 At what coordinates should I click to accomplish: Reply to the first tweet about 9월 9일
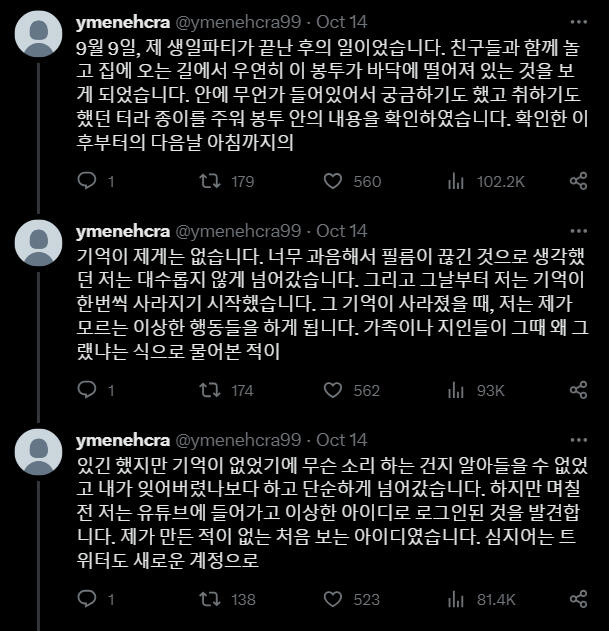tap(86, 181)
